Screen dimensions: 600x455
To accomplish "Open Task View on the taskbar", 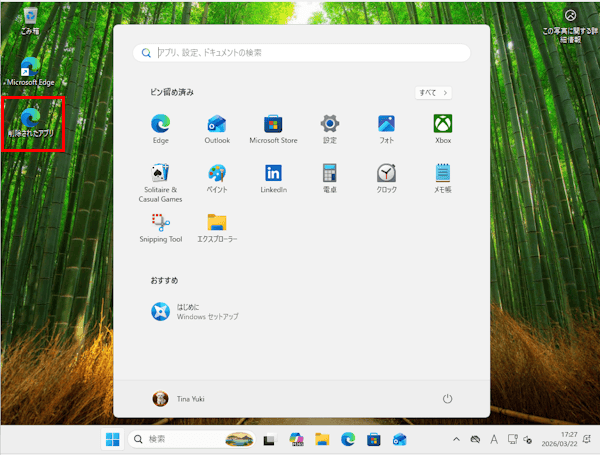I will [270, 439].
